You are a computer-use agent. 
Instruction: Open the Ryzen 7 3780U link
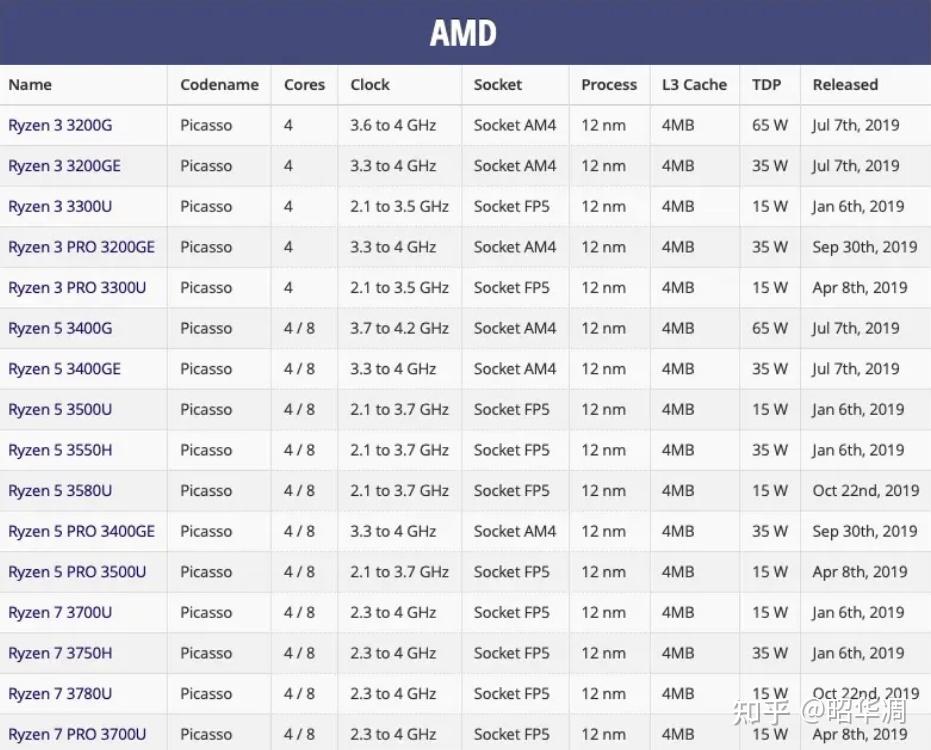pos(60,694)
